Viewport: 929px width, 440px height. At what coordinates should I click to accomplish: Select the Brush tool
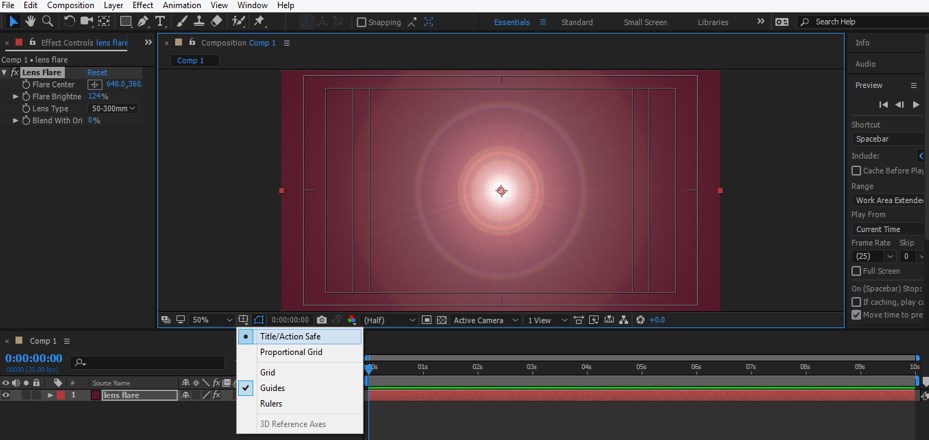[182, 22]
